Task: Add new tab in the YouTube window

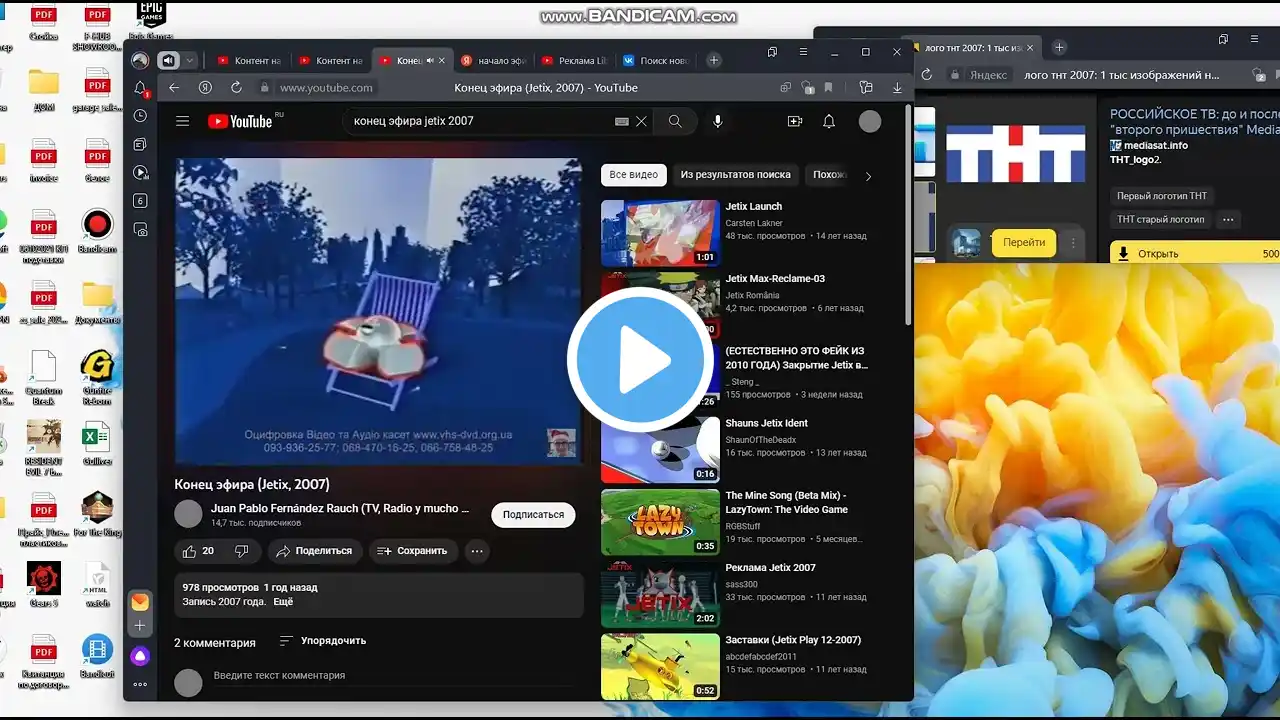Action: point(713,60)
